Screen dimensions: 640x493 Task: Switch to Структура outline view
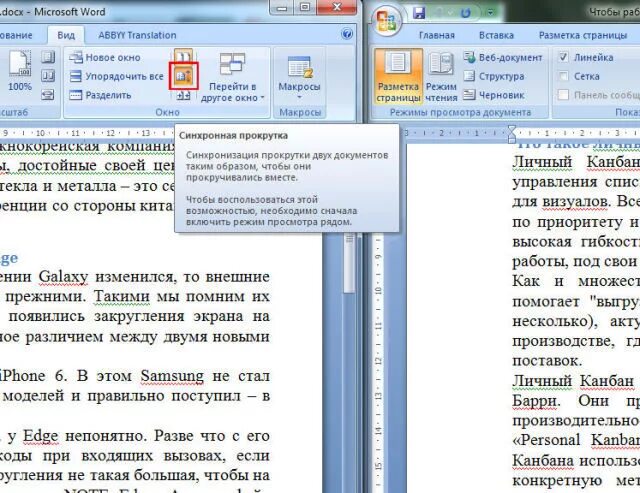(x=494, y=76)
